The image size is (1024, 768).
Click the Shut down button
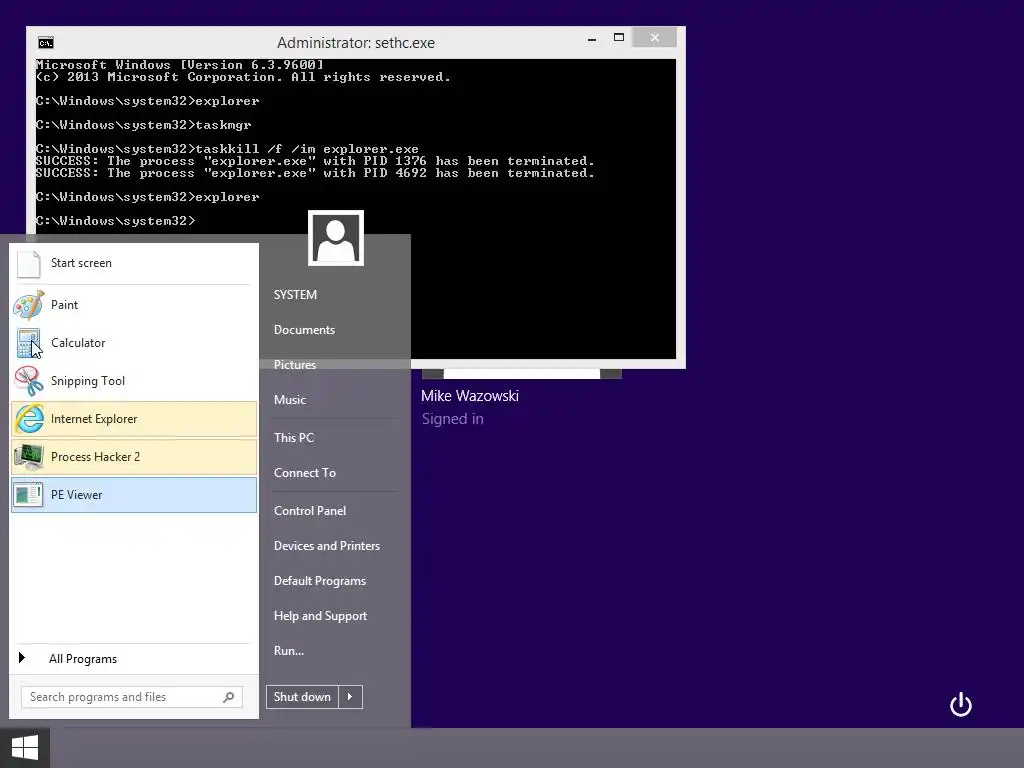[x=302, y=697]
